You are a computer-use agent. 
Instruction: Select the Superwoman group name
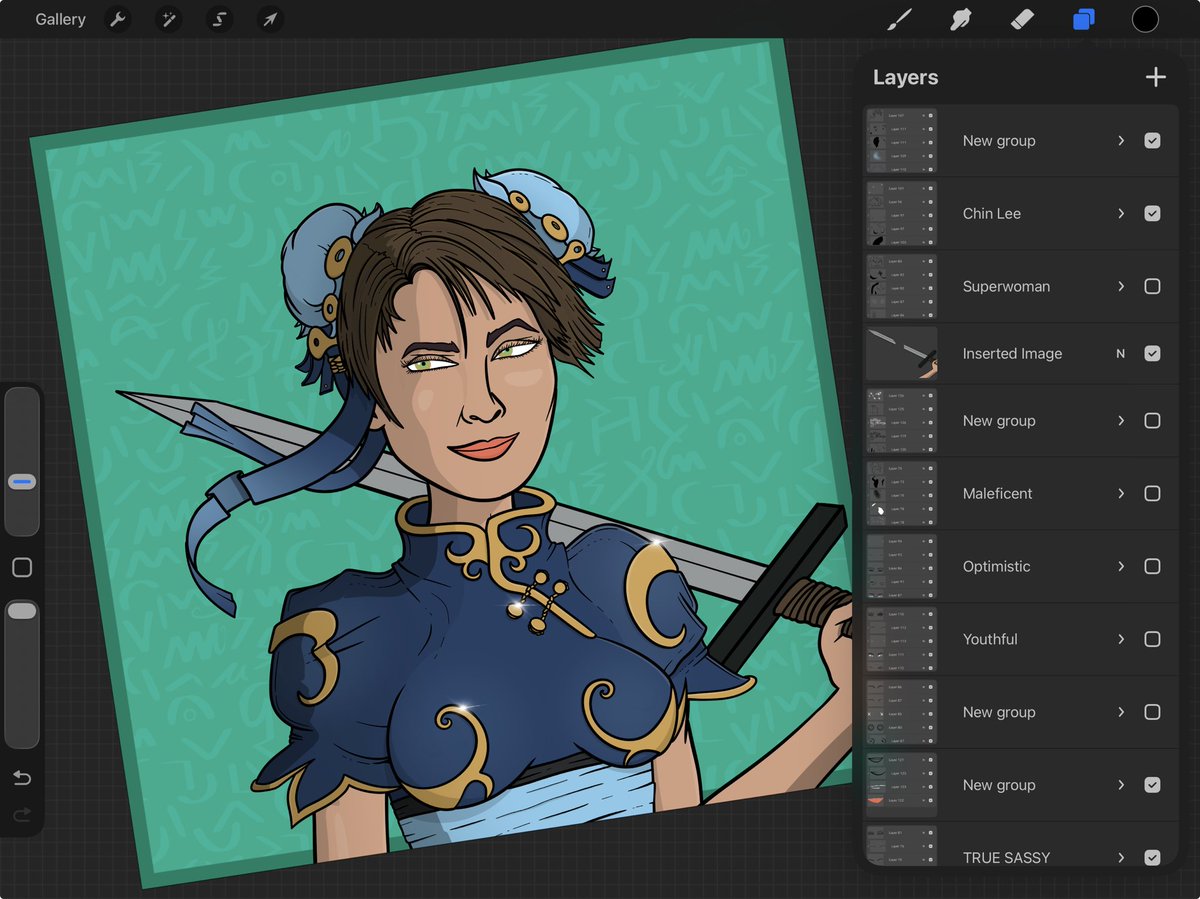[x=1006, y=286]
